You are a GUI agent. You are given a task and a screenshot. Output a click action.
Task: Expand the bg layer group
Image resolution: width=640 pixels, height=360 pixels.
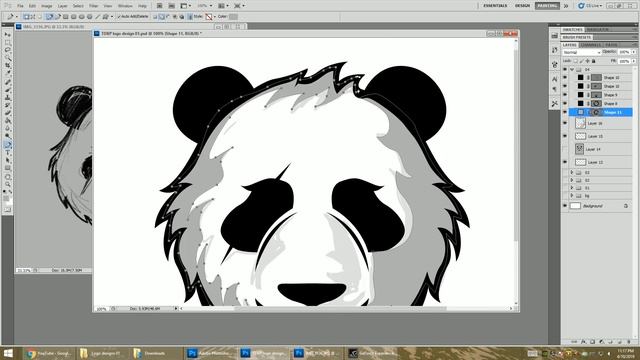572,196
